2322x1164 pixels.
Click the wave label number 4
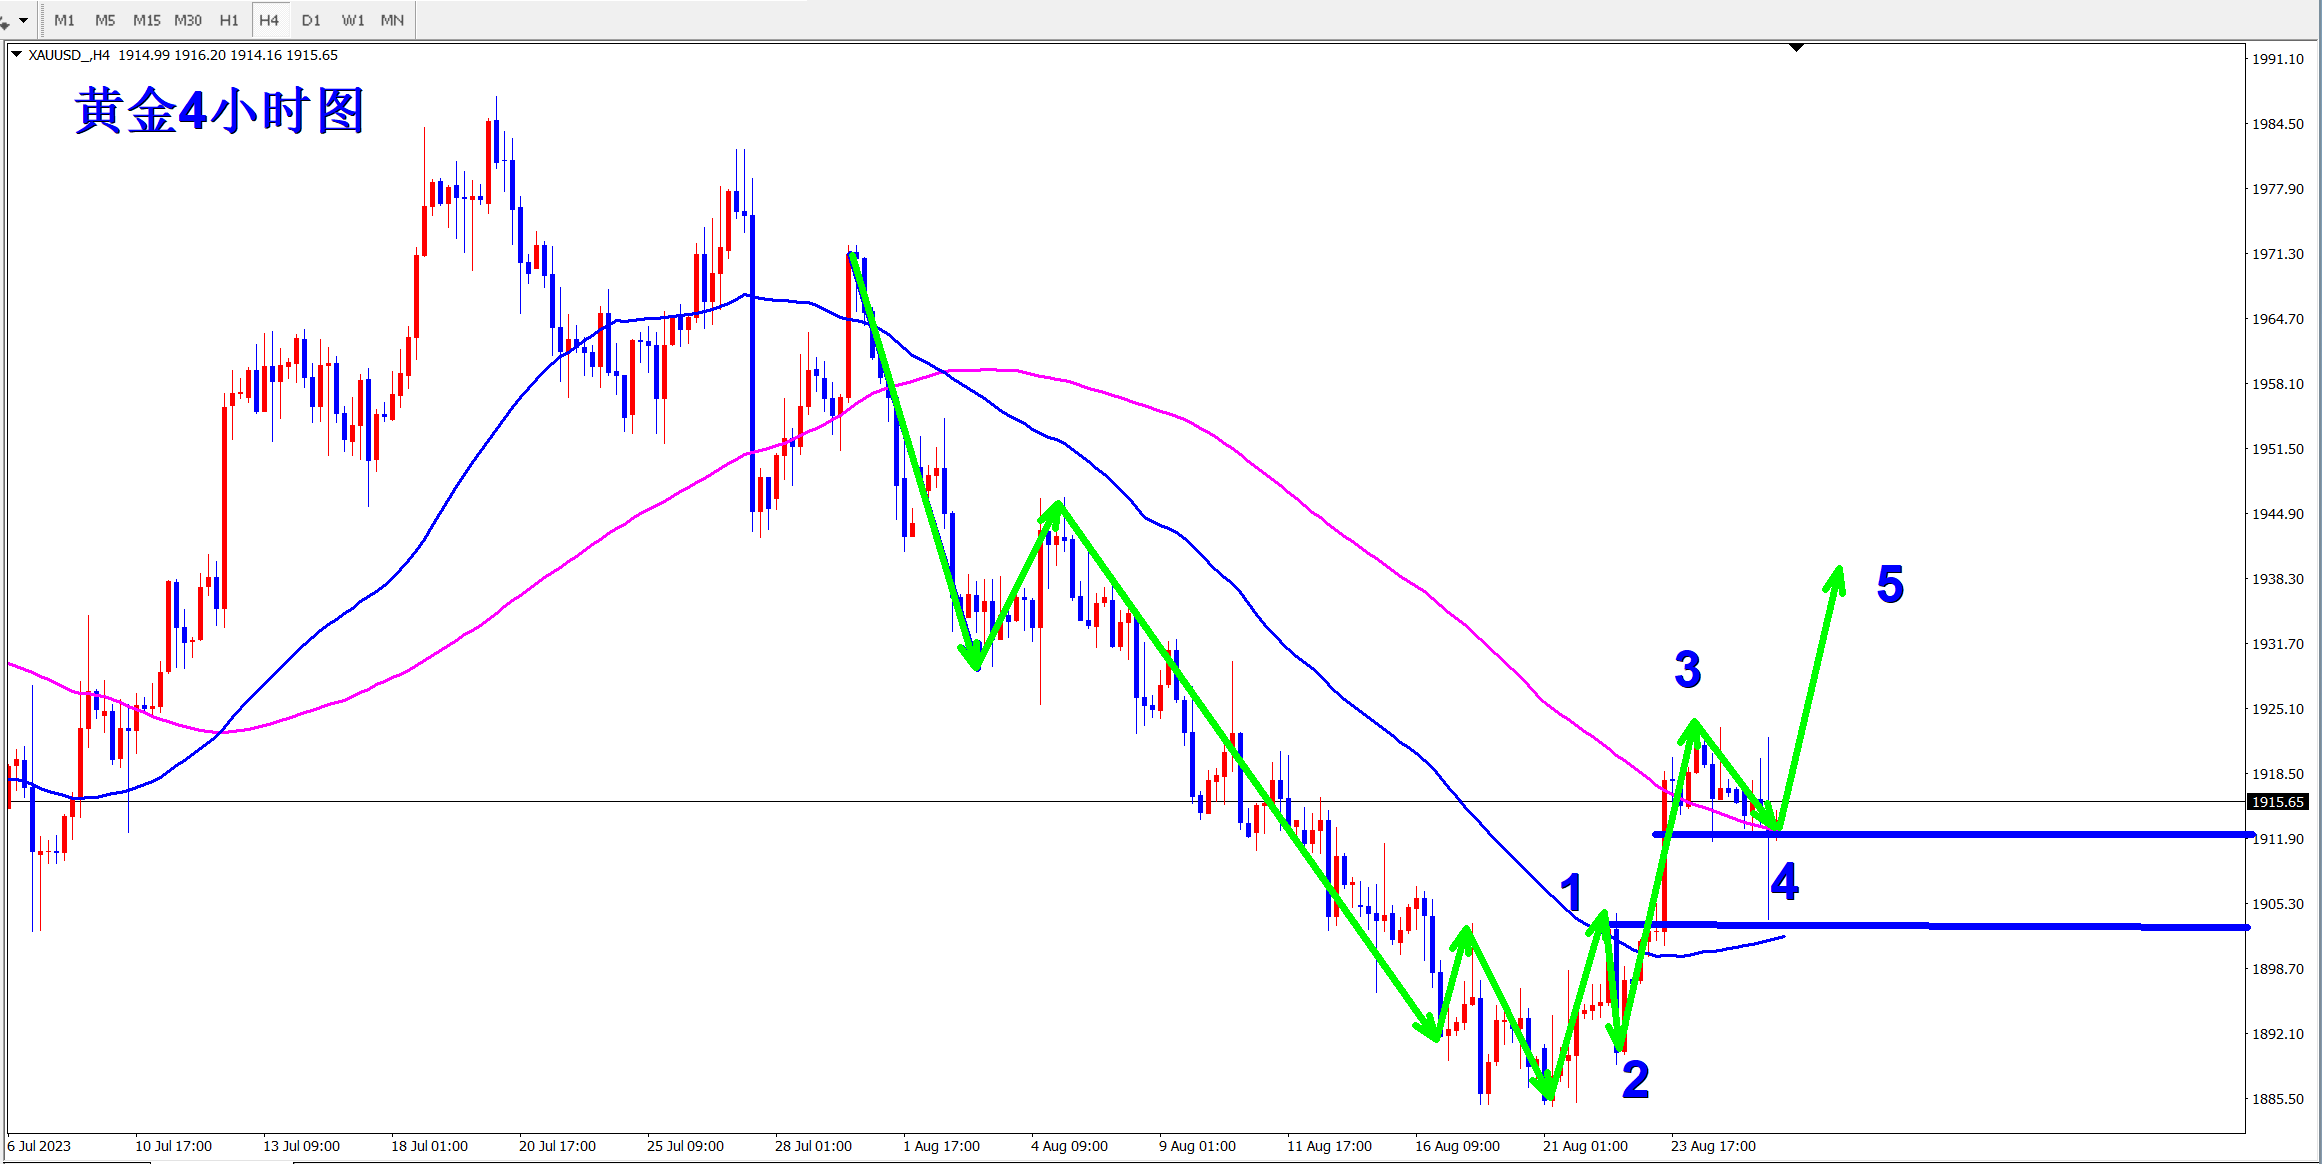[x=1785, y=882]
